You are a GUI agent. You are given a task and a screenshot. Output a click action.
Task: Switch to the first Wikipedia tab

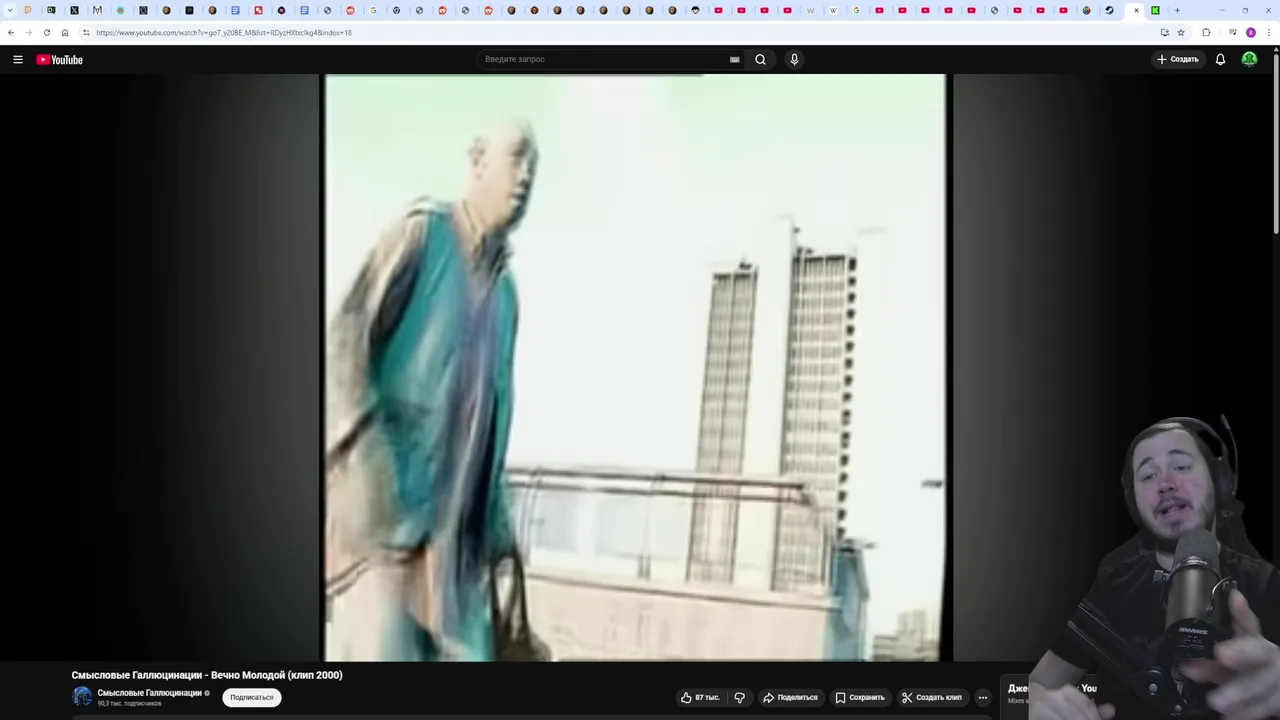click(x=810, y=10)
